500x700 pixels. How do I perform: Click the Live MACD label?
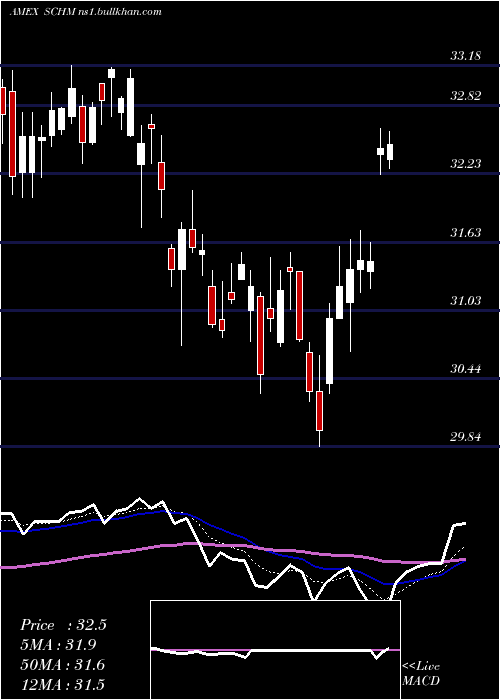421,674
